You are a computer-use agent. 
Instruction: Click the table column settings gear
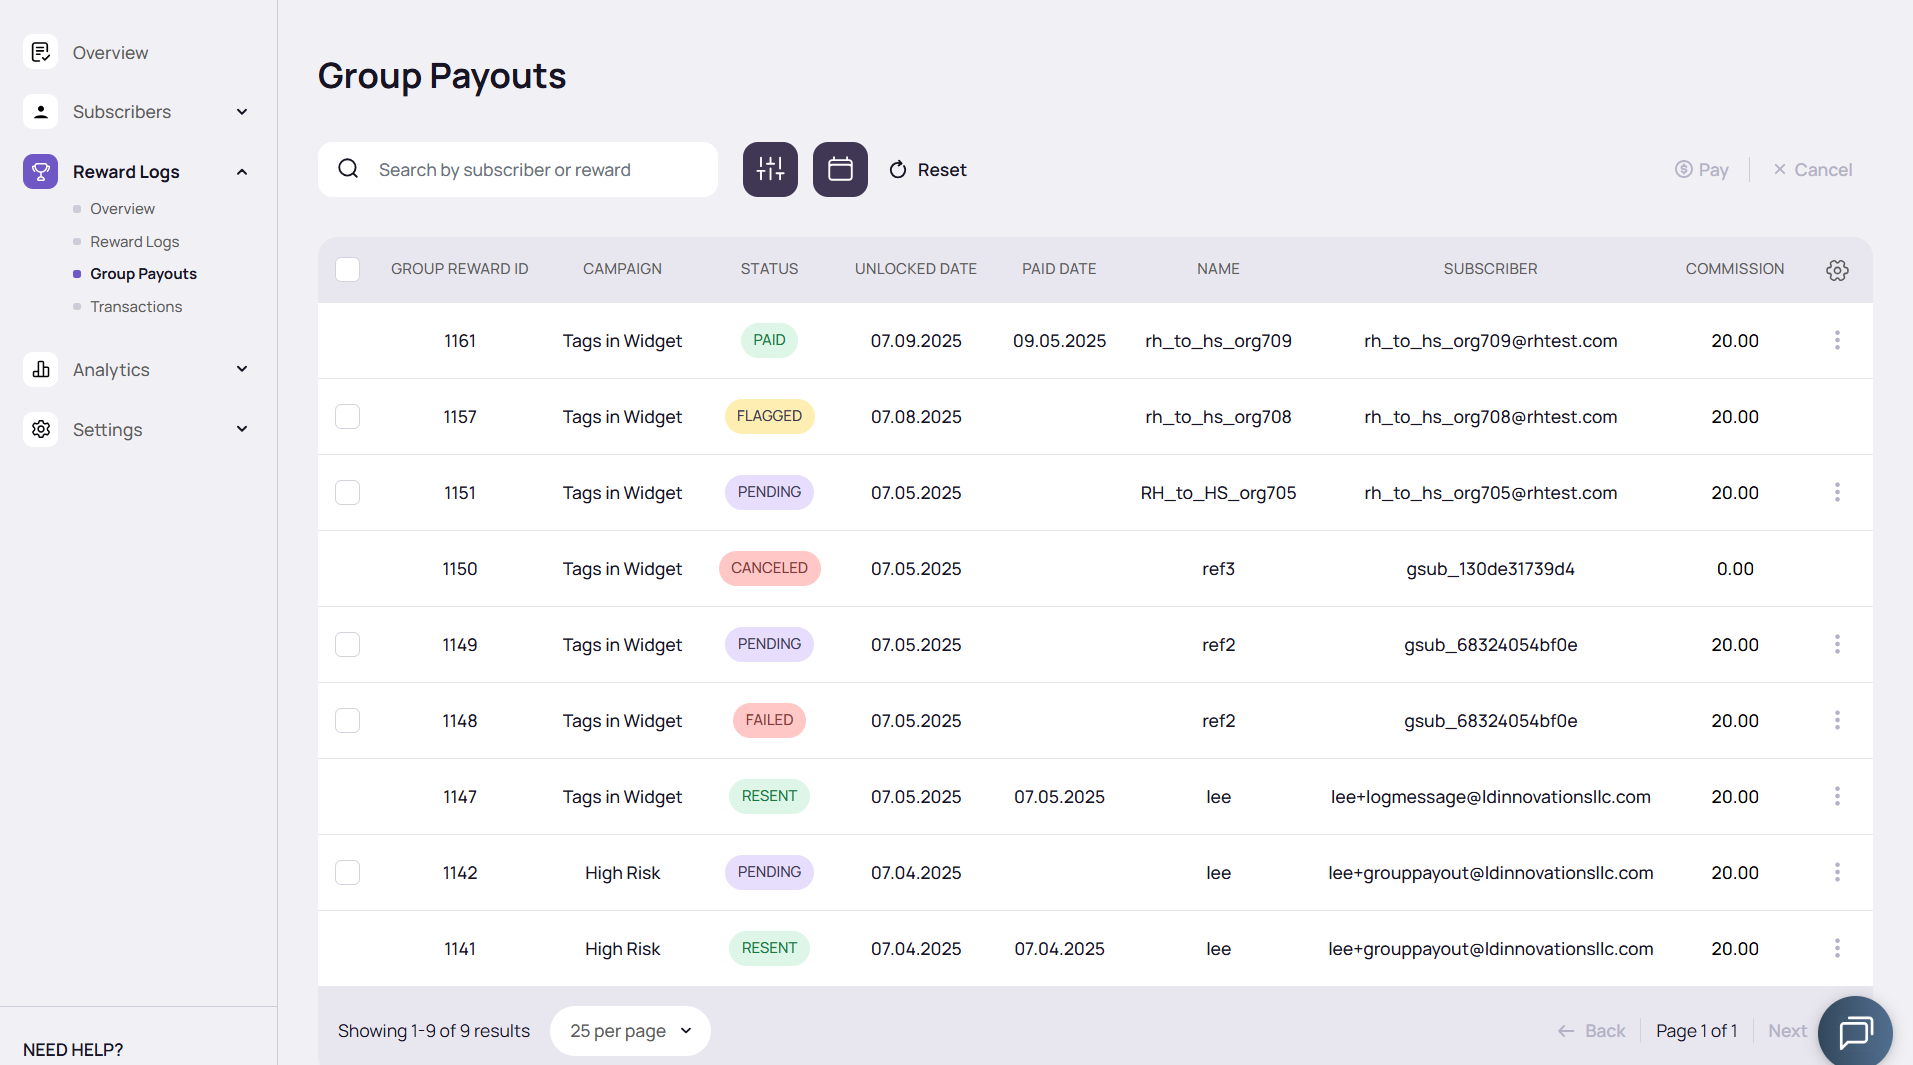tap(1837, 270)
